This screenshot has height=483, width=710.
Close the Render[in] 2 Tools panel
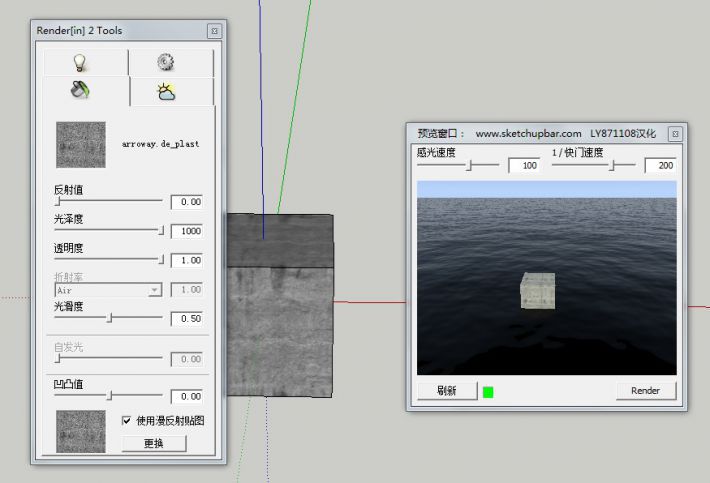(x=214, y=31)
